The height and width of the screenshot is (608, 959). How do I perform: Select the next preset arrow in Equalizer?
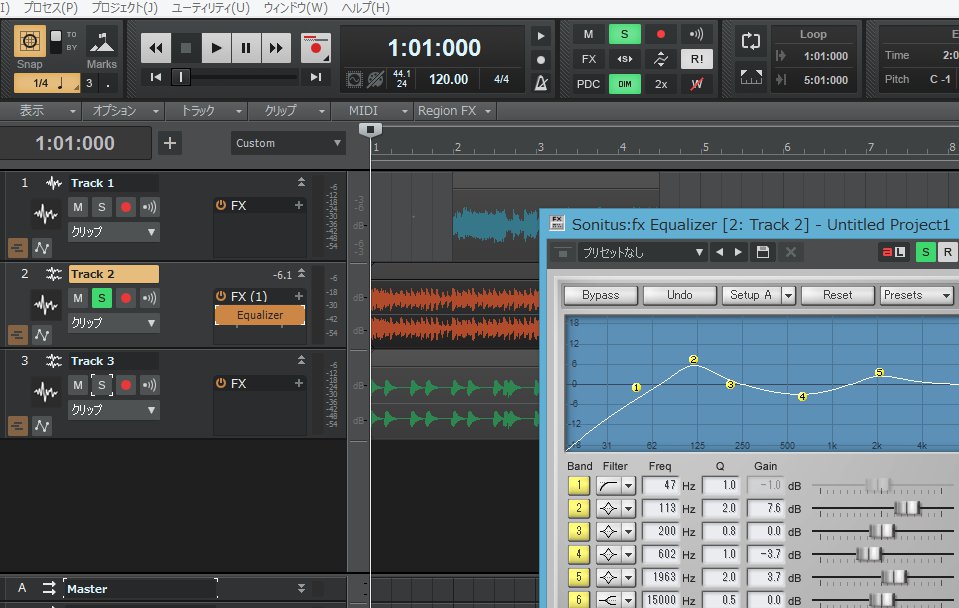(x=738, y=252)
